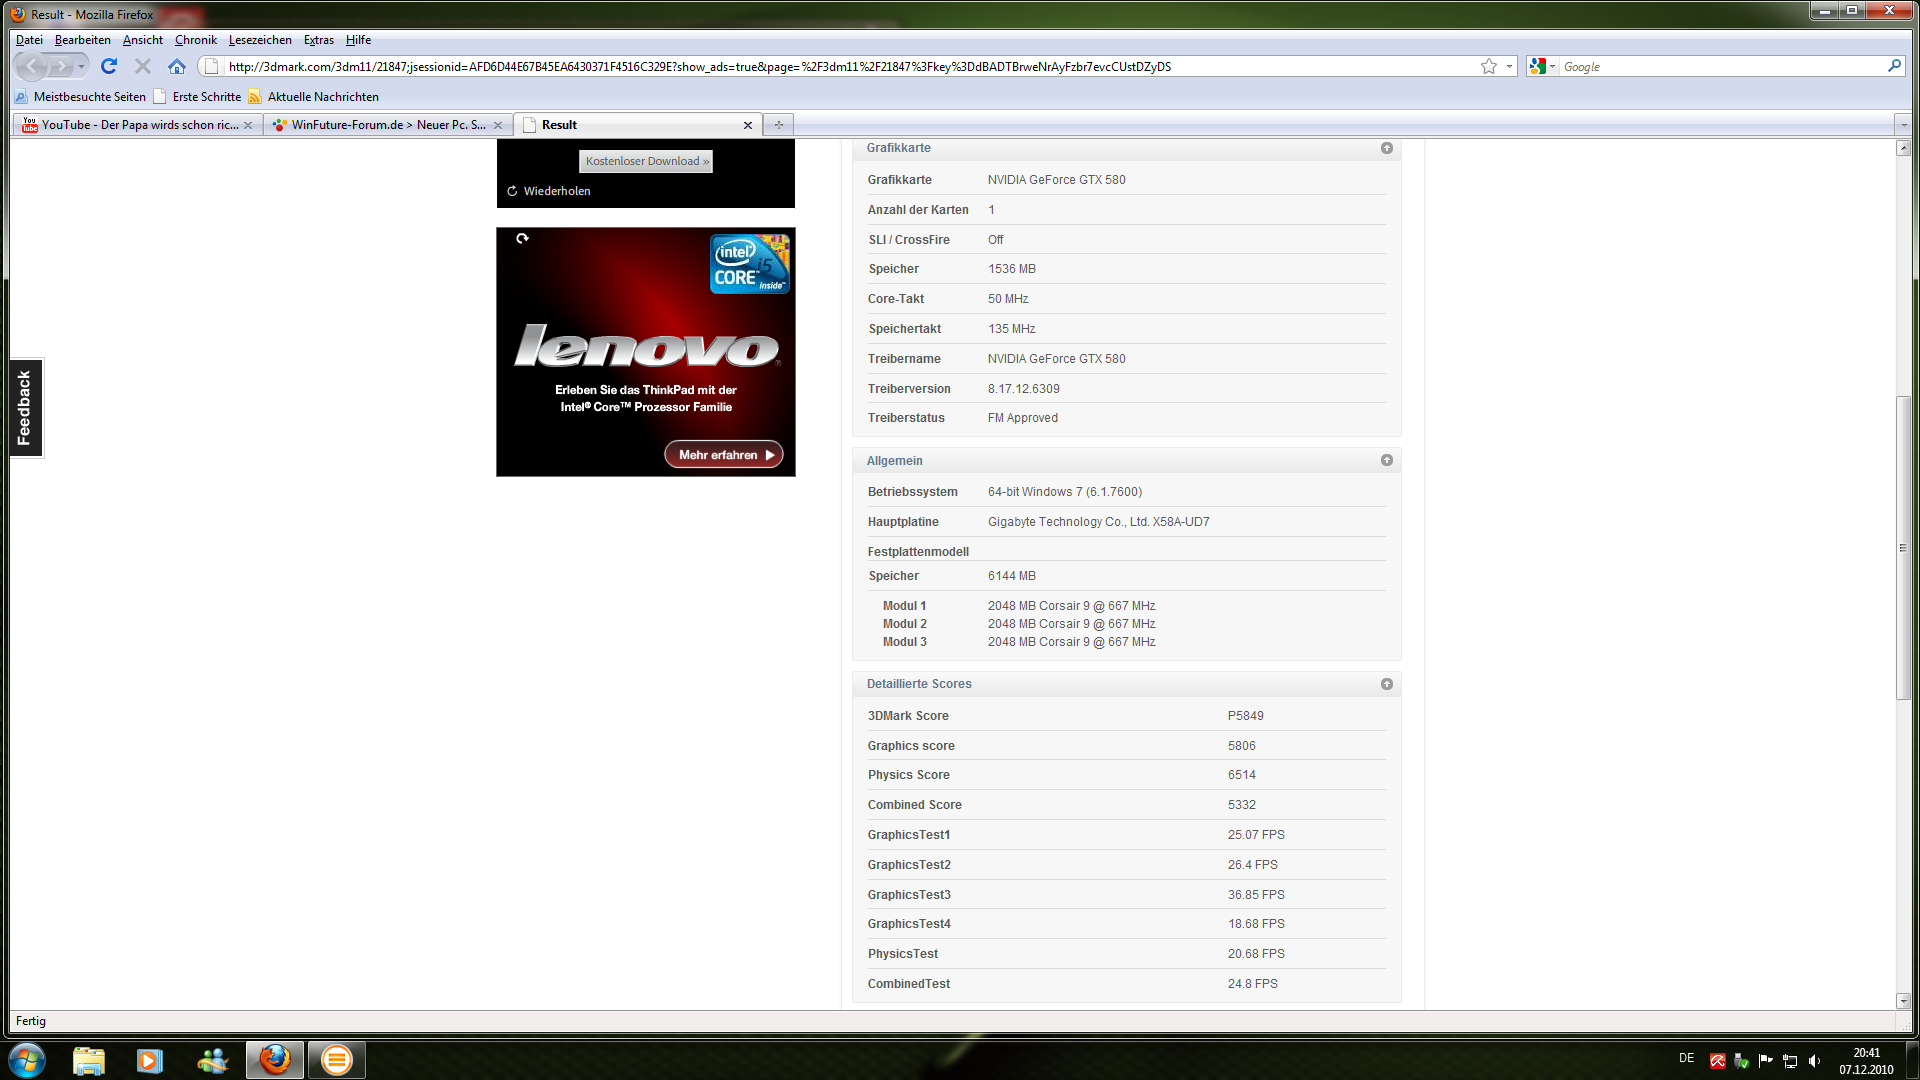Viewport: 1920px width, 1080px height.
Task: Click the Home icon in toolbar
Action: click(x=177, y=66)
